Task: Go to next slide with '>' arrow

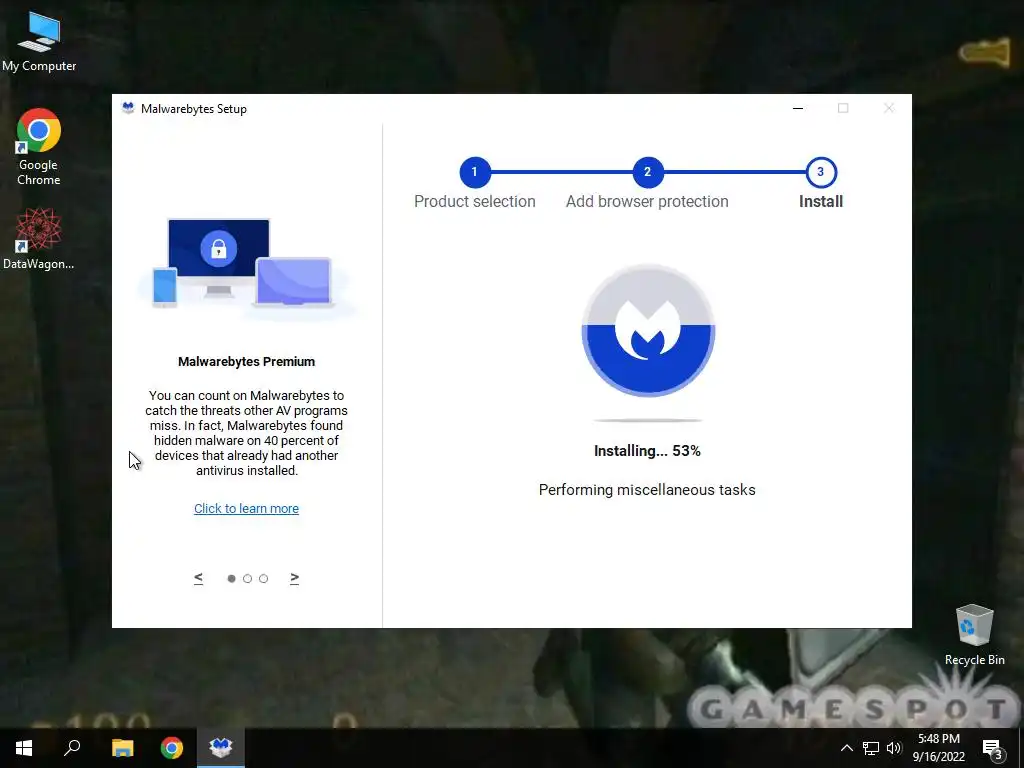Action: click(295, 578)
